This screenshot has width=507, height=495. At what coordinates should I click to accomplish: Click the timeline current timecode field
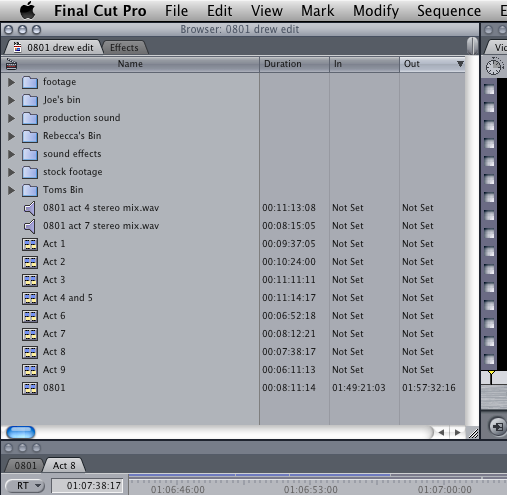coord(87,486)
